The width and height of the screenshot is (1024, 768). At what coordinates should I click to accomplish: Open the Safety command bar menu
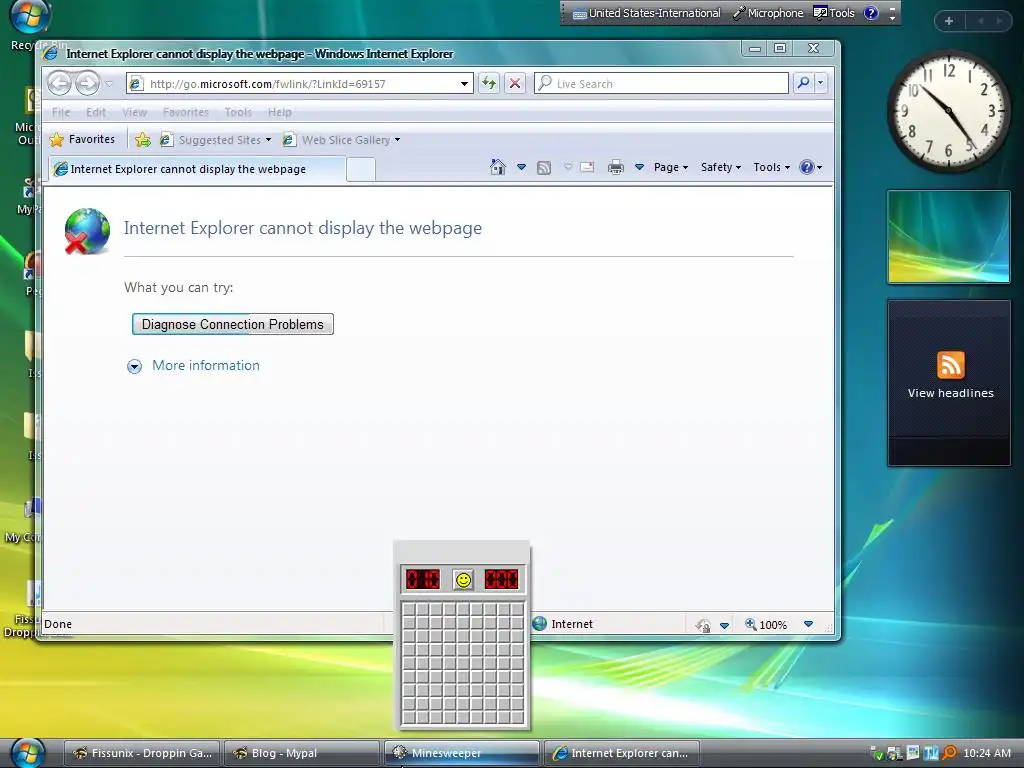click(x=720, y=167)
